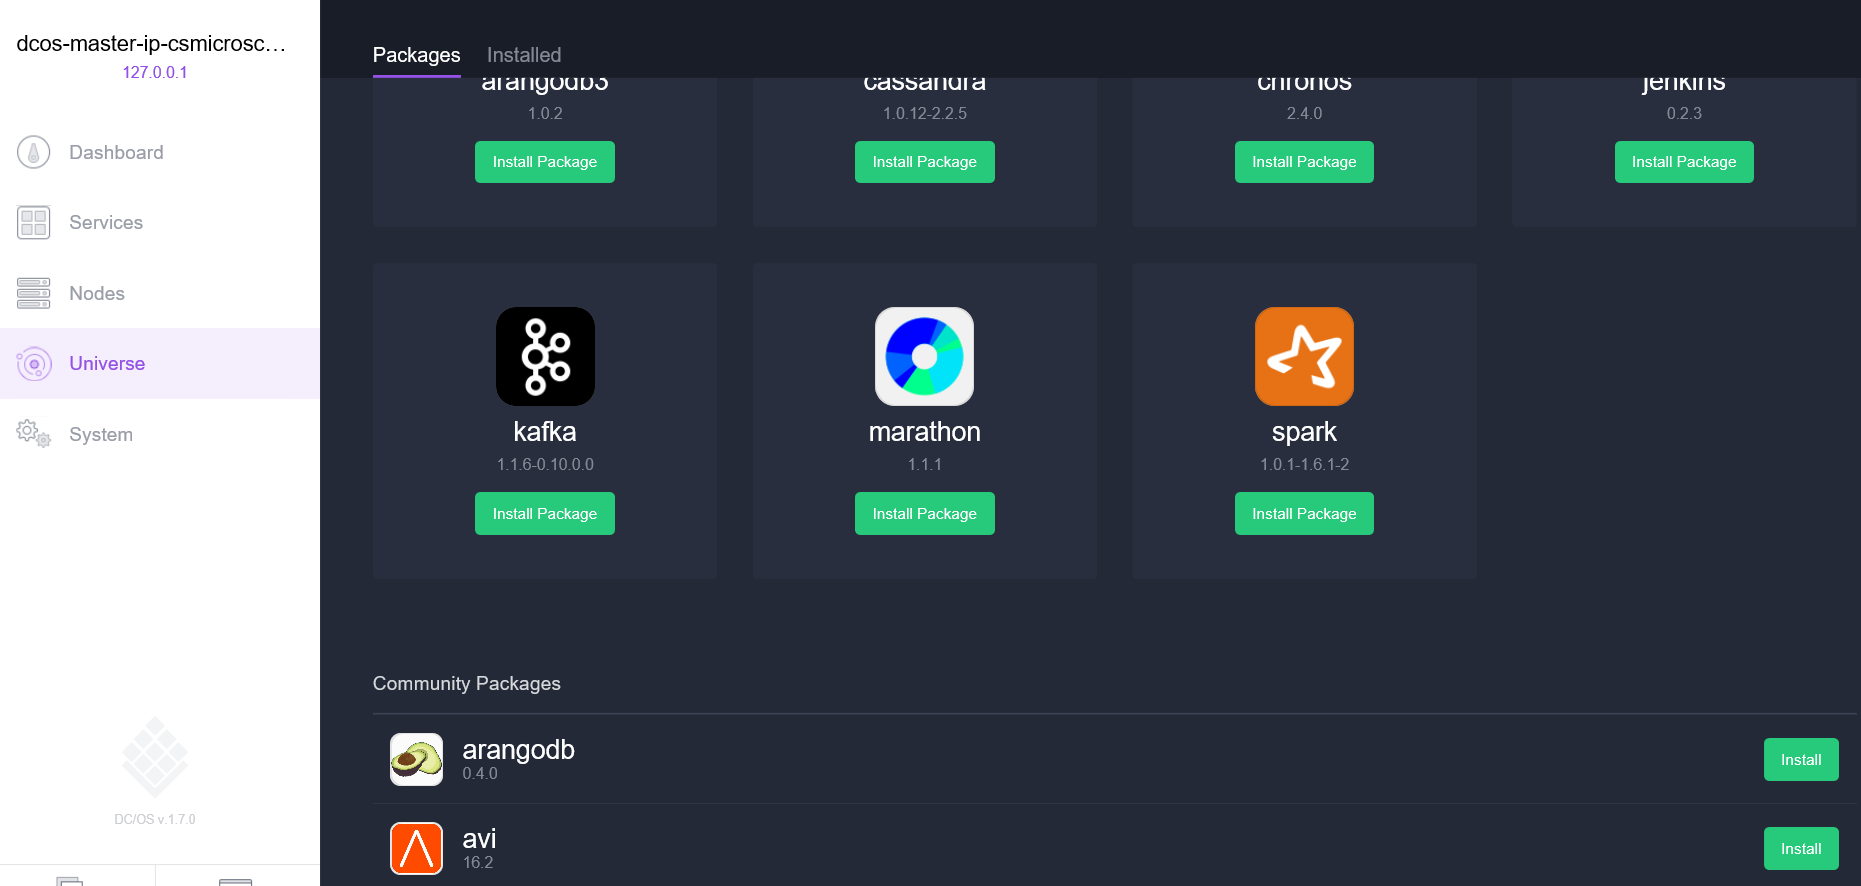Install the marathon package
This screenshot has height=886, width=1861.
[925, 514]
